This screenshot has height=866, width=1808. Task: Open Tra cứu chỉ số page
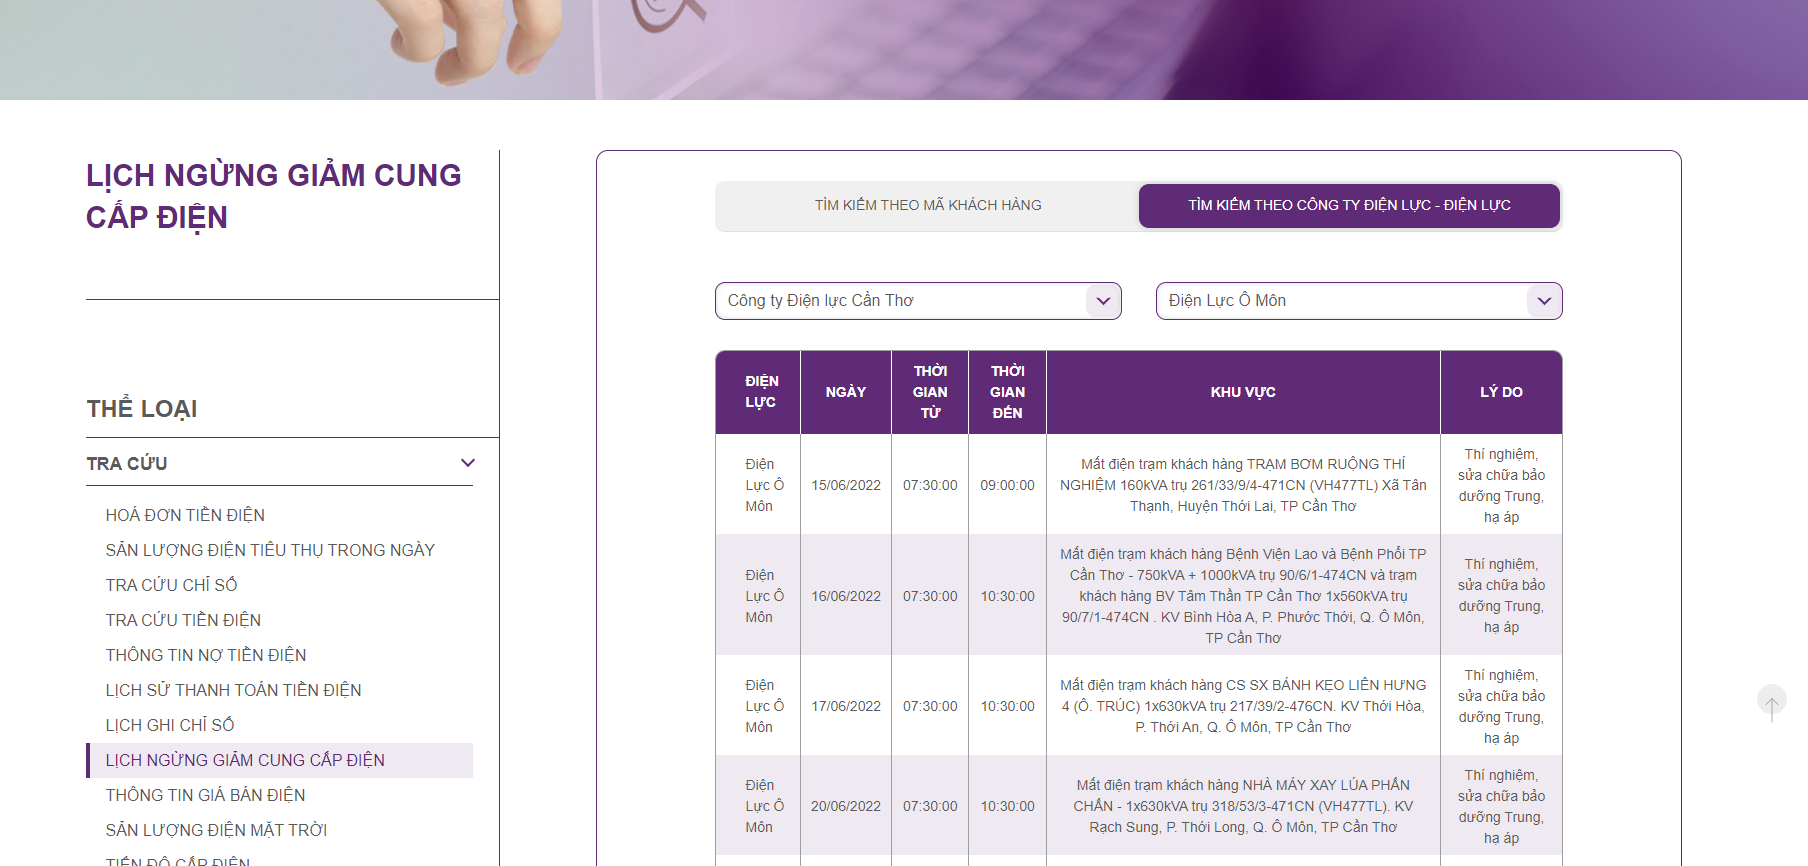[x=171, y=585]
